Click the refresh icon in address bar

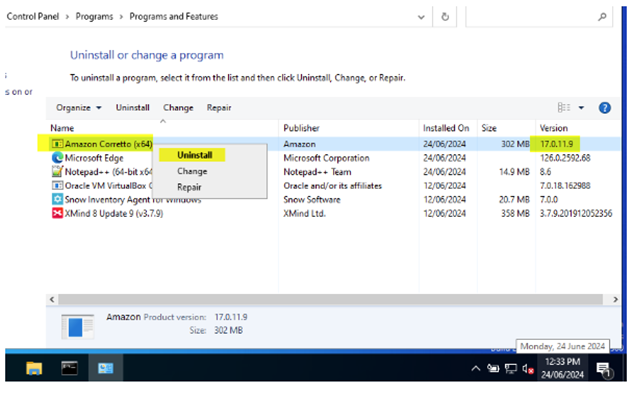(445, 17)
